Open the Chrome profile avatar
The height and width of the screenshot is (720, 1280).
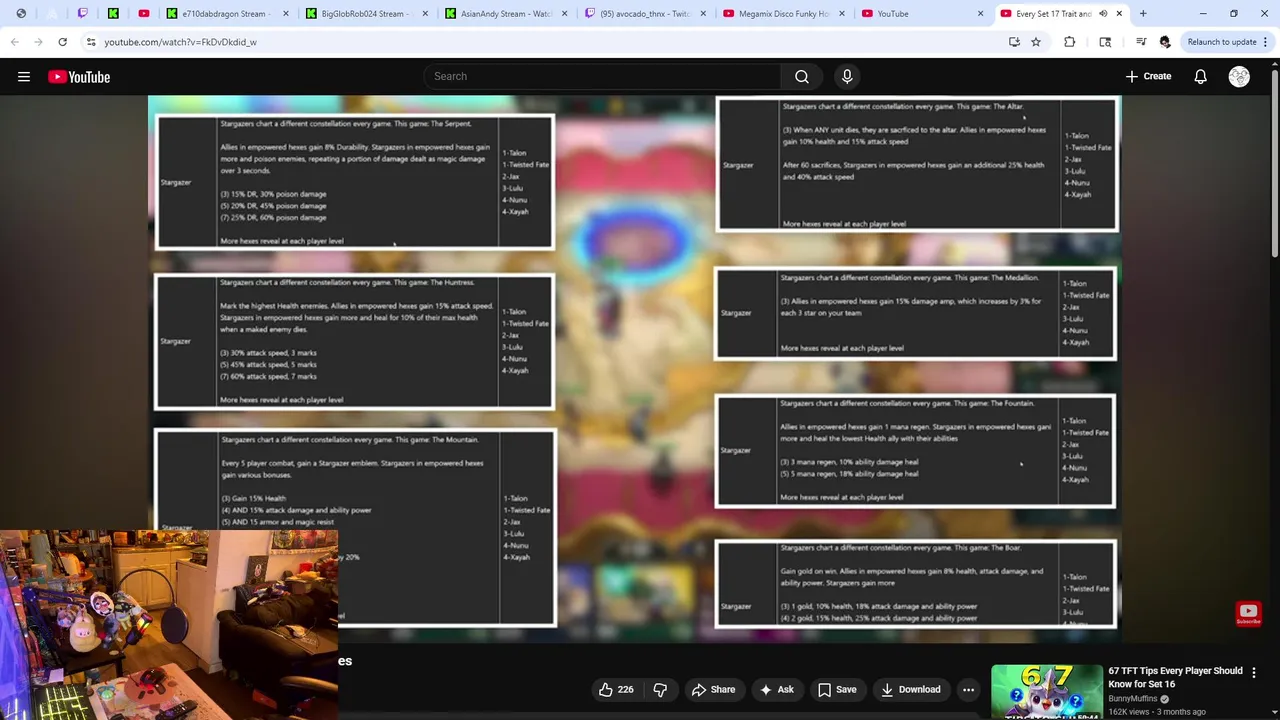point(1165,42)
